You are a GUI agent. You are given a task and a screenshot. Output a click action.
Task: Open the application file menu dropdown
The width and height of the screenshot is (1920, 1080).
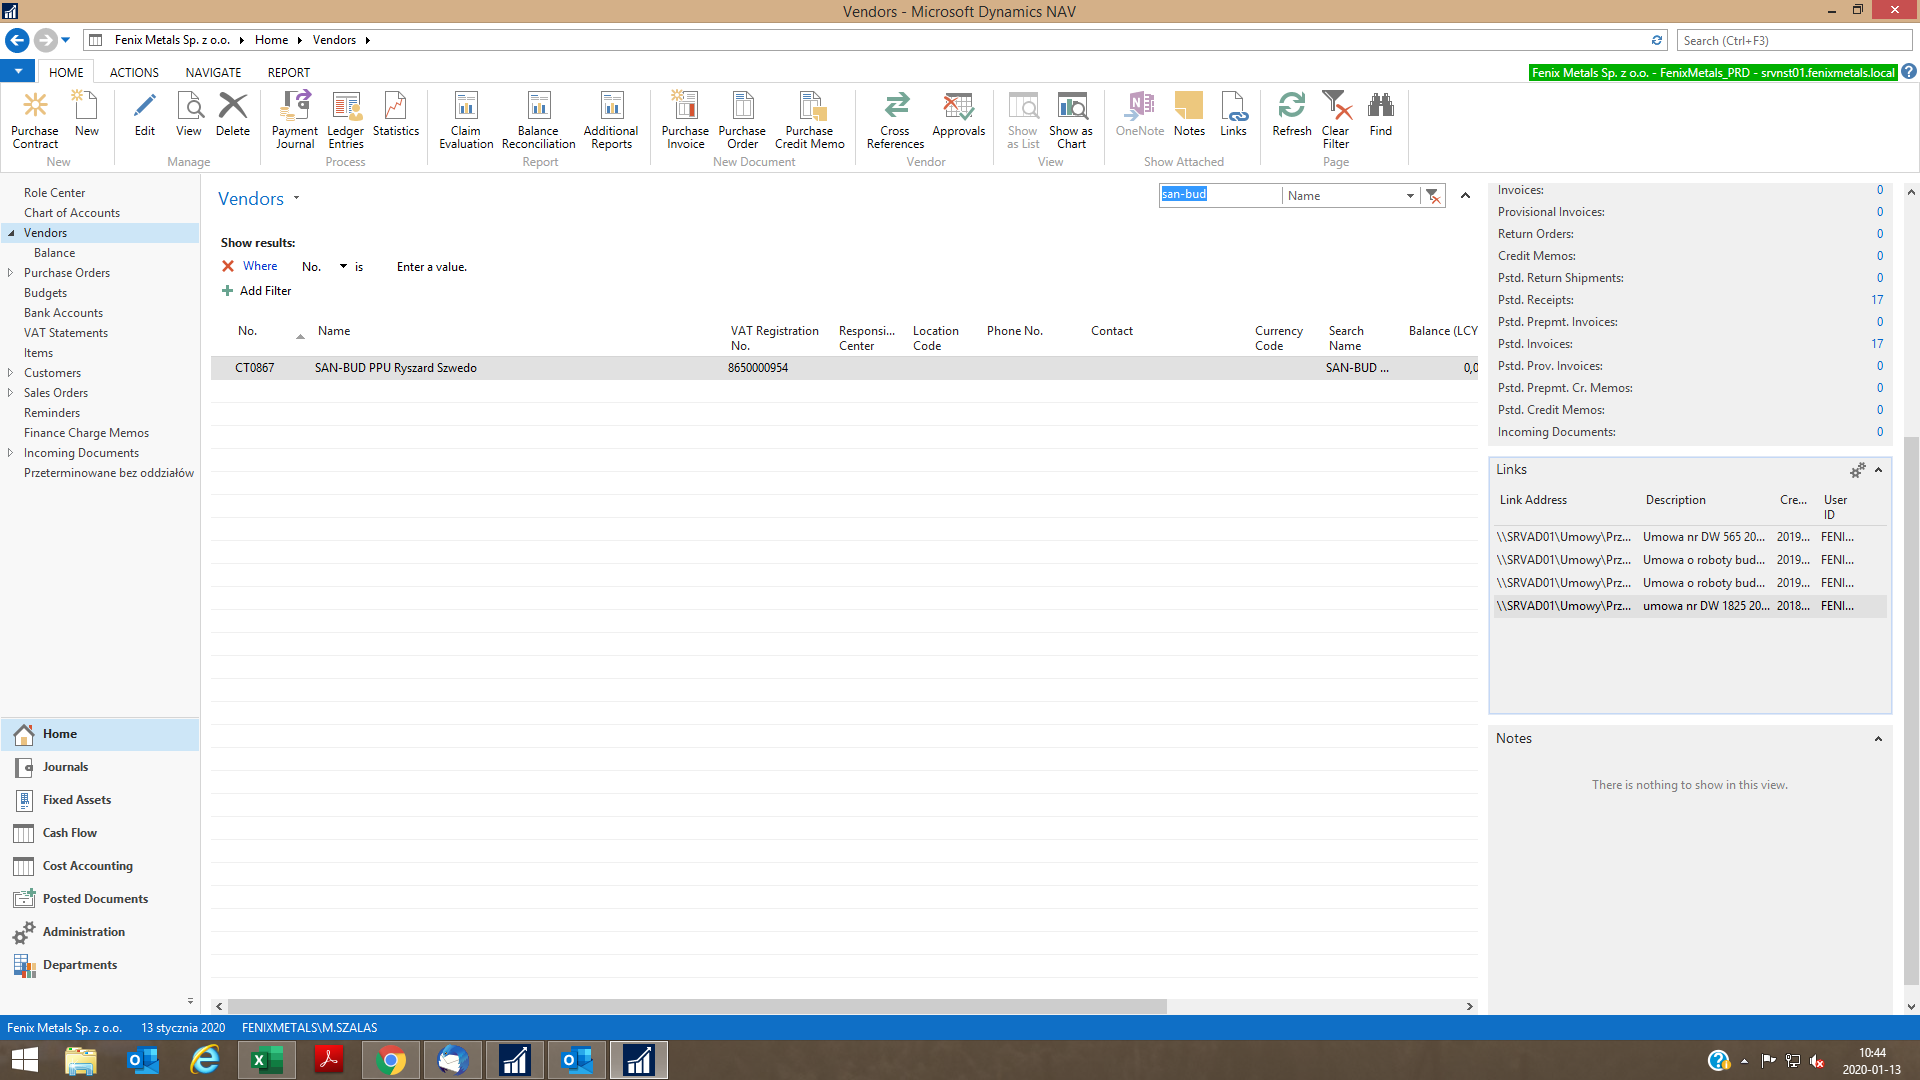[18, 71]
